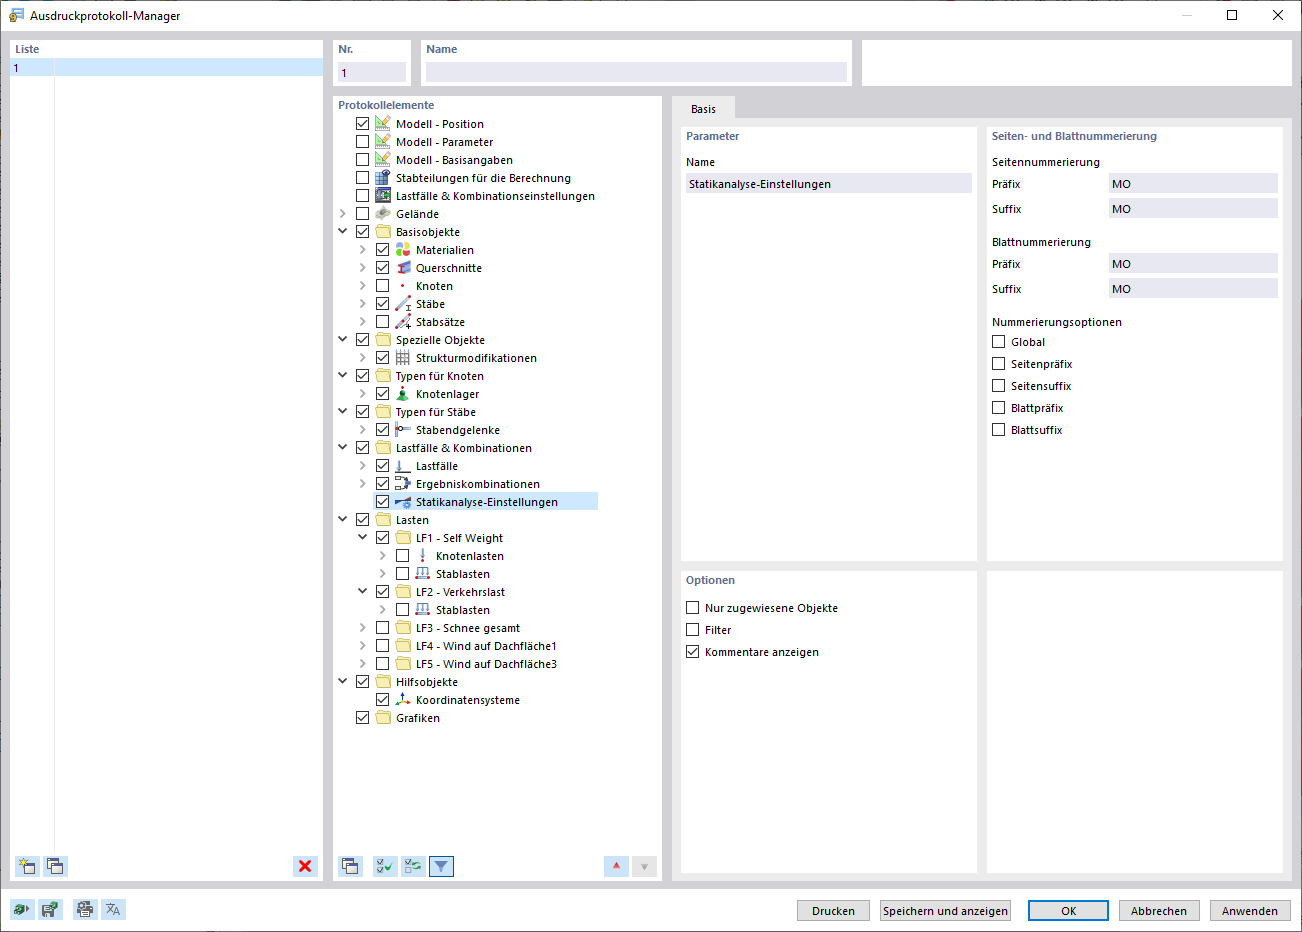The width and height of the screenshot is (1302, 932).
Task: Enable Modell - Parameter checkbox
Action: coord(362,142)
